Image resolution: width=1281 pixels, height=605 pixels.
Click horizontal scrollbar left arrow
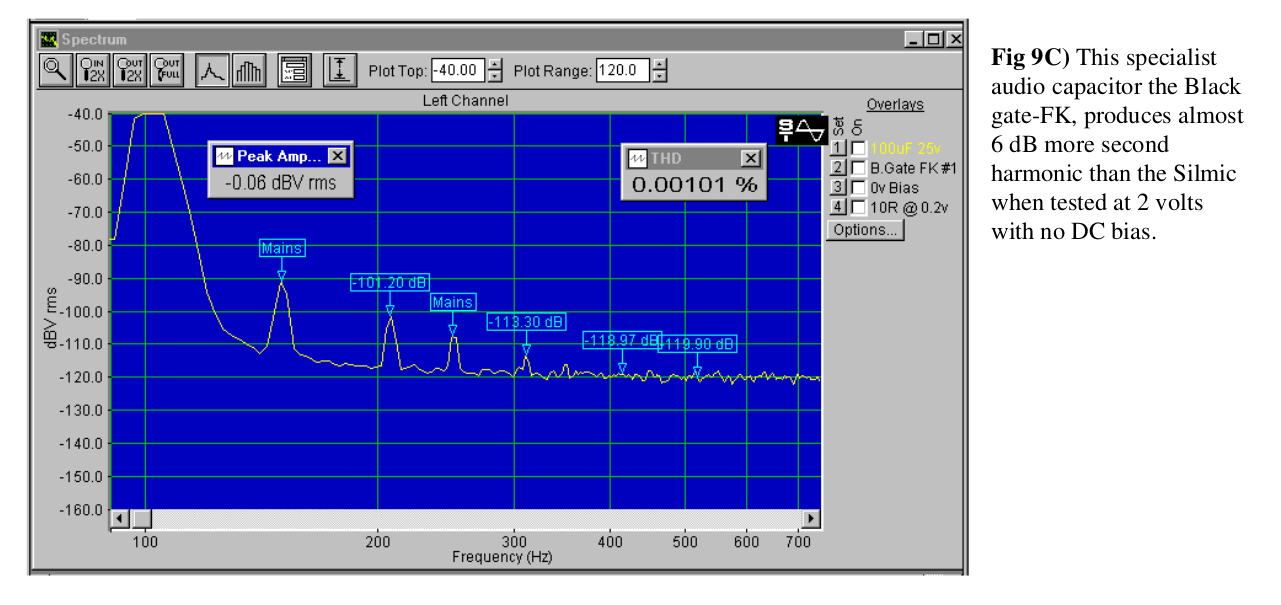tap(119, 518)
